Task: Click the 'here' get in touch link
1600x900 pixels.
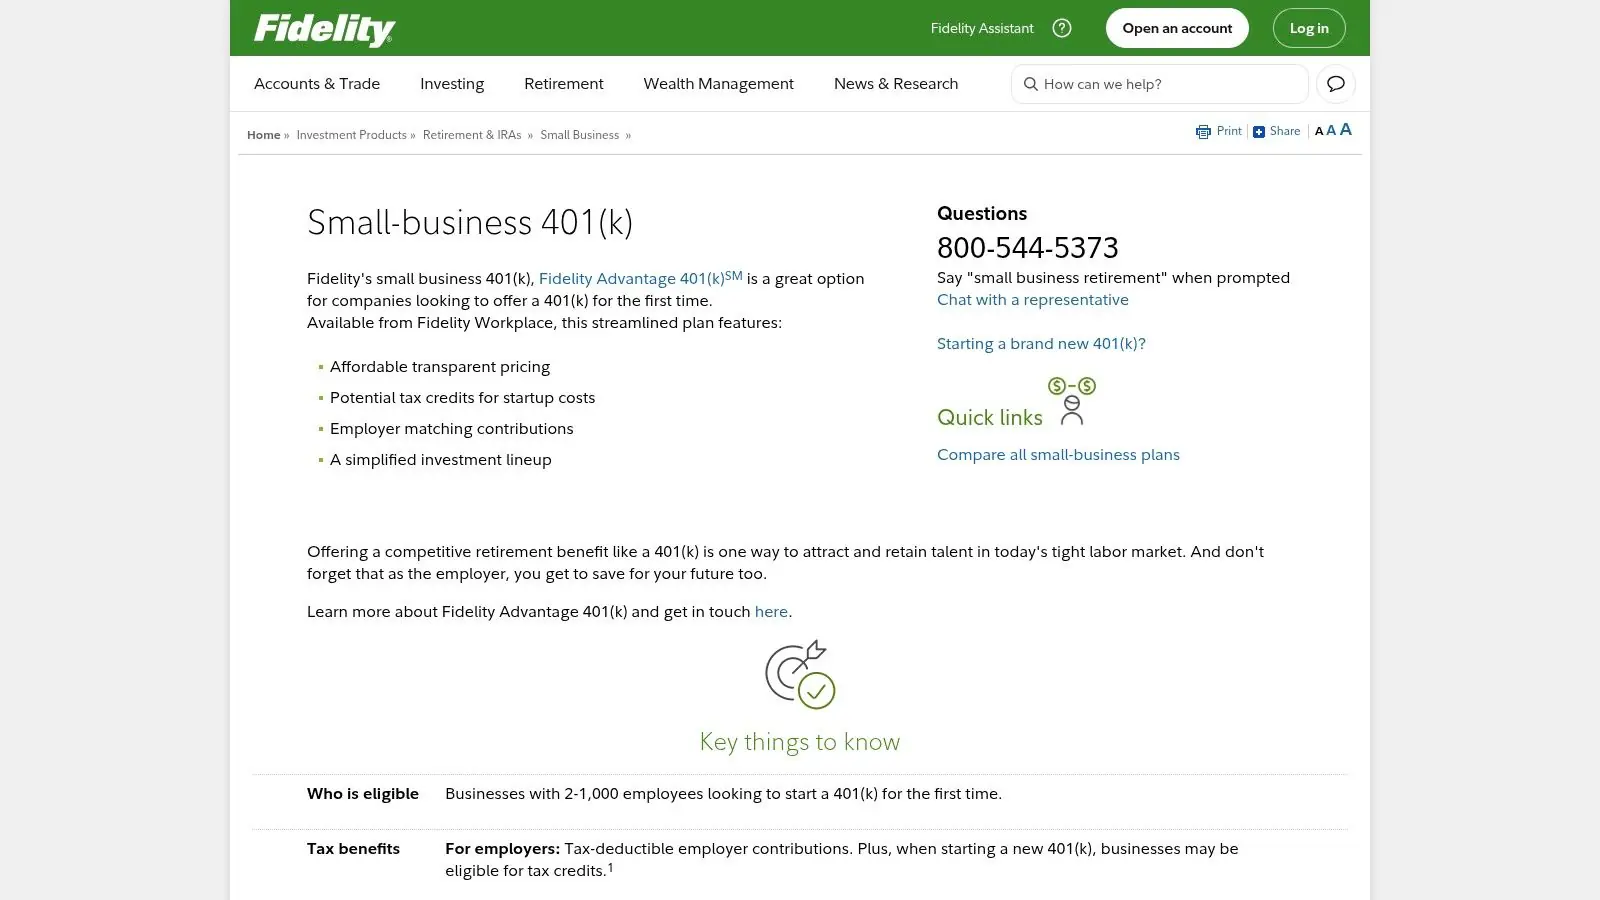Action: tap(771, 612)
